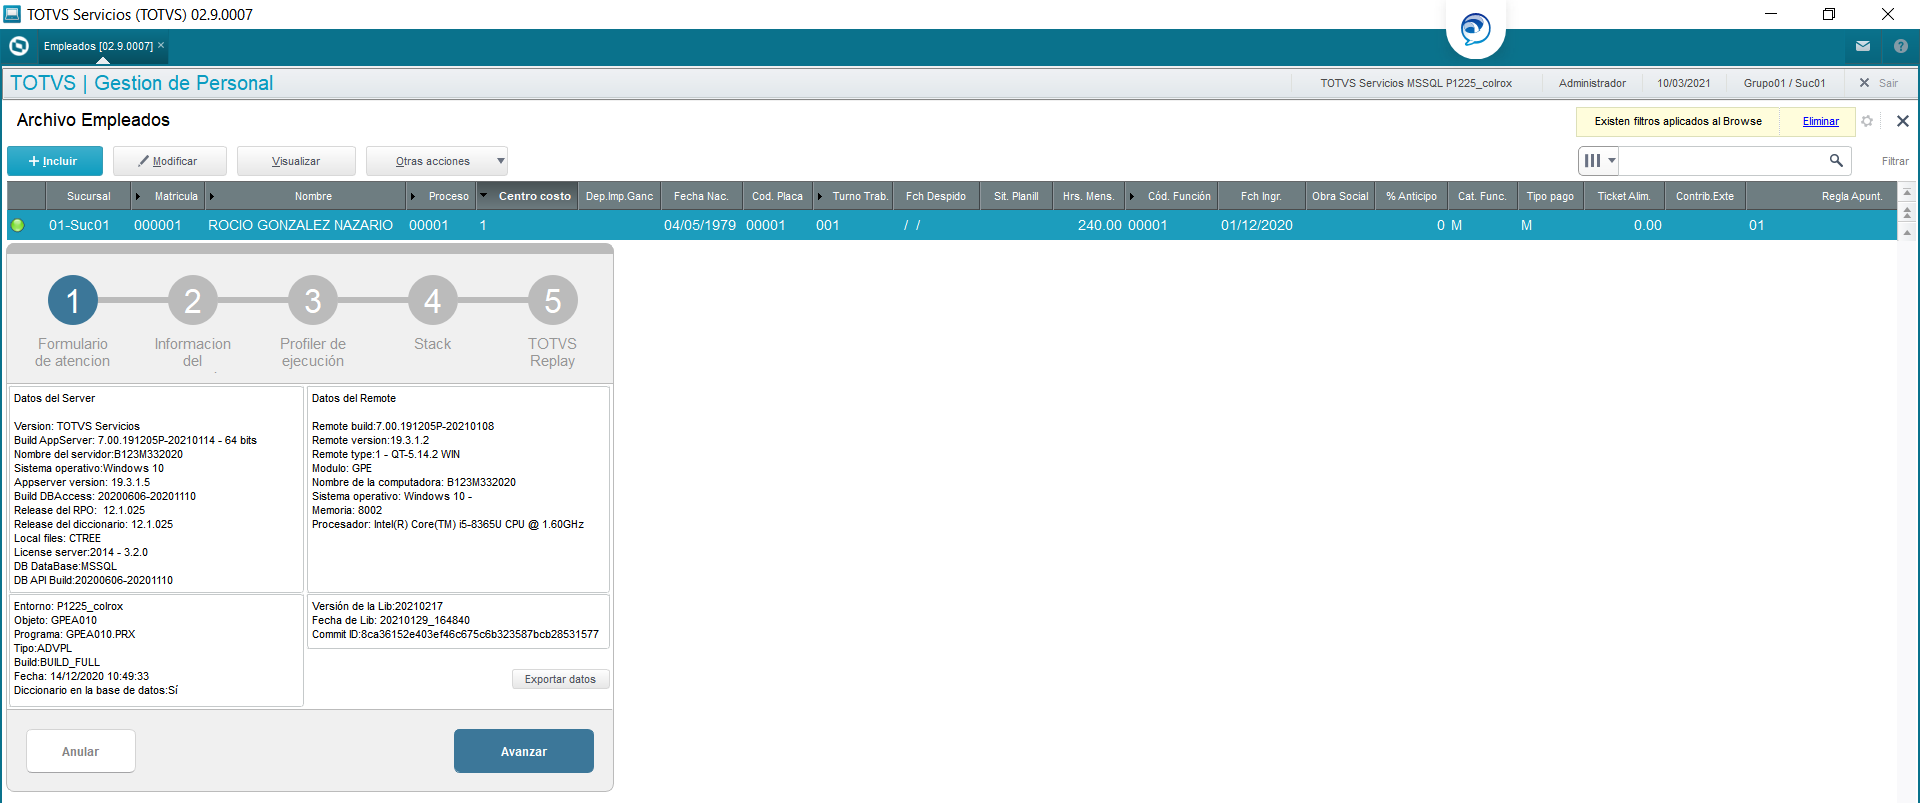Click the Filtrar button
Screen dimensions: 1920x803
(x=1895, y=161)
